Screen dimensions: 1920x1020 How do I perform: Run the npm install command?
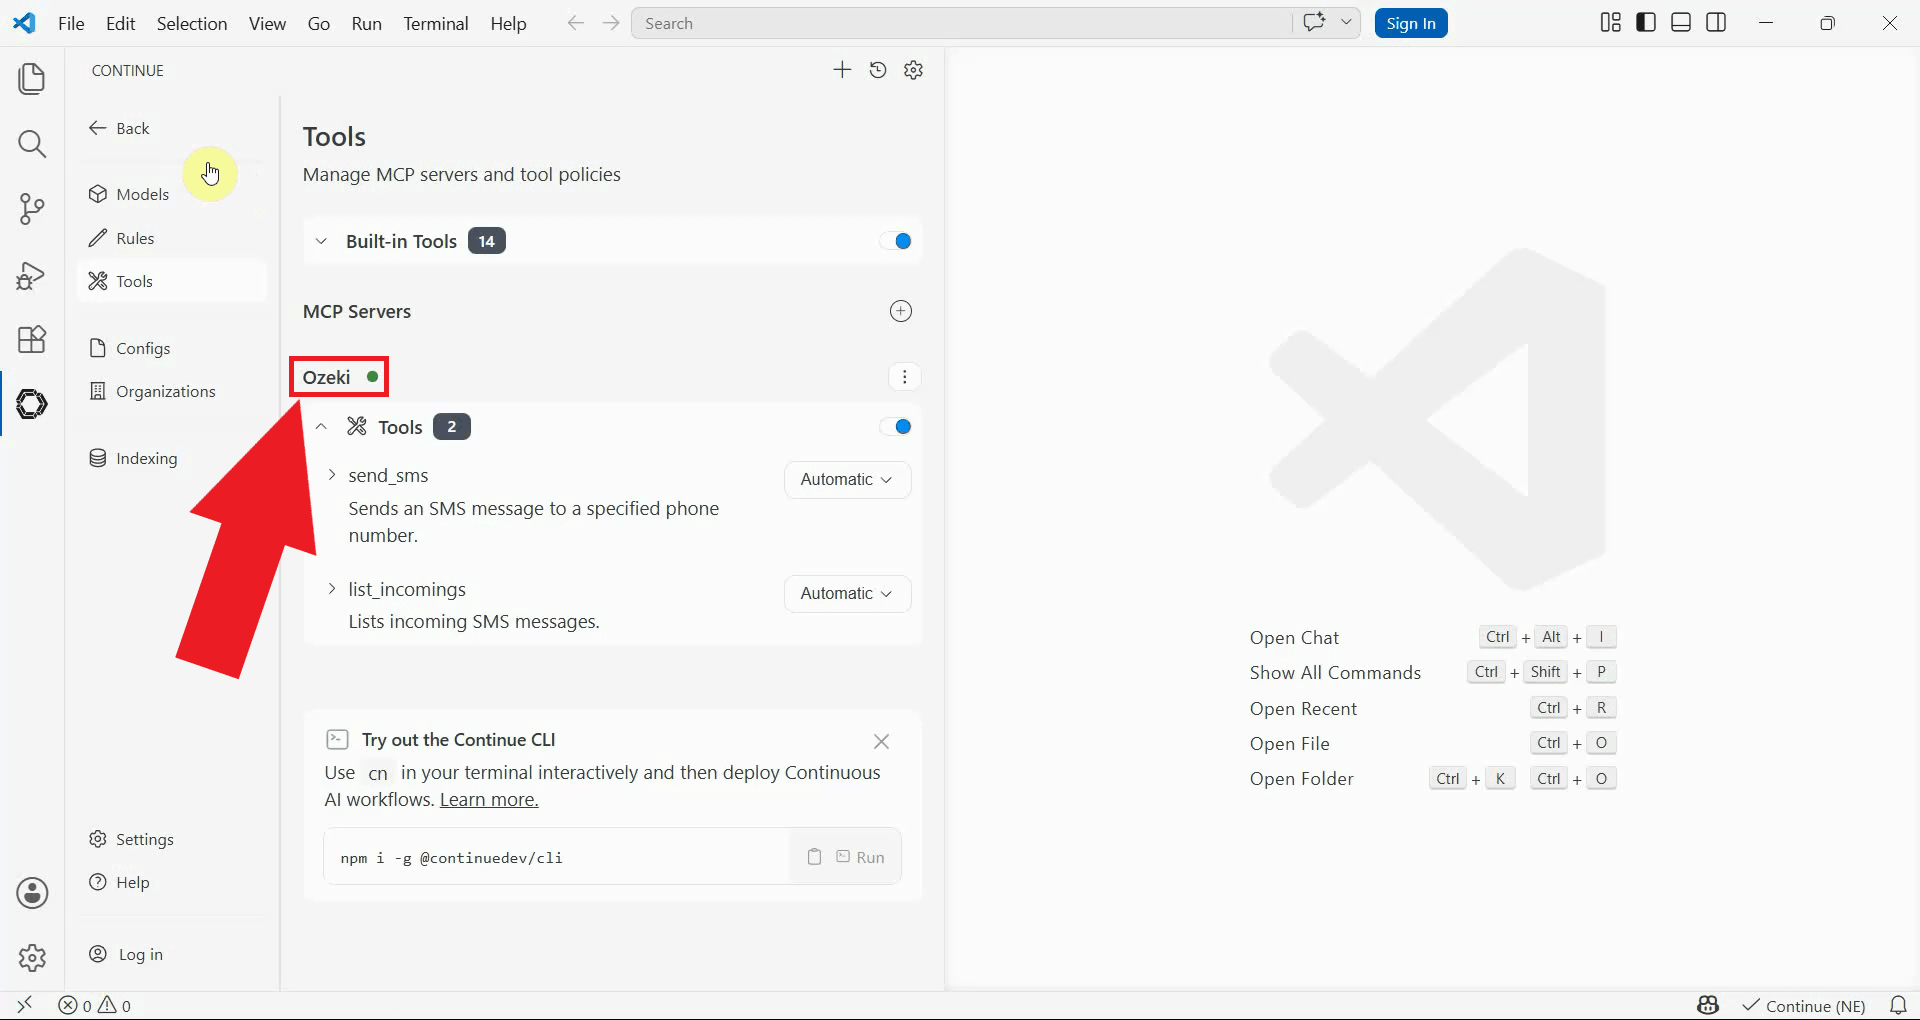(860, 857)
